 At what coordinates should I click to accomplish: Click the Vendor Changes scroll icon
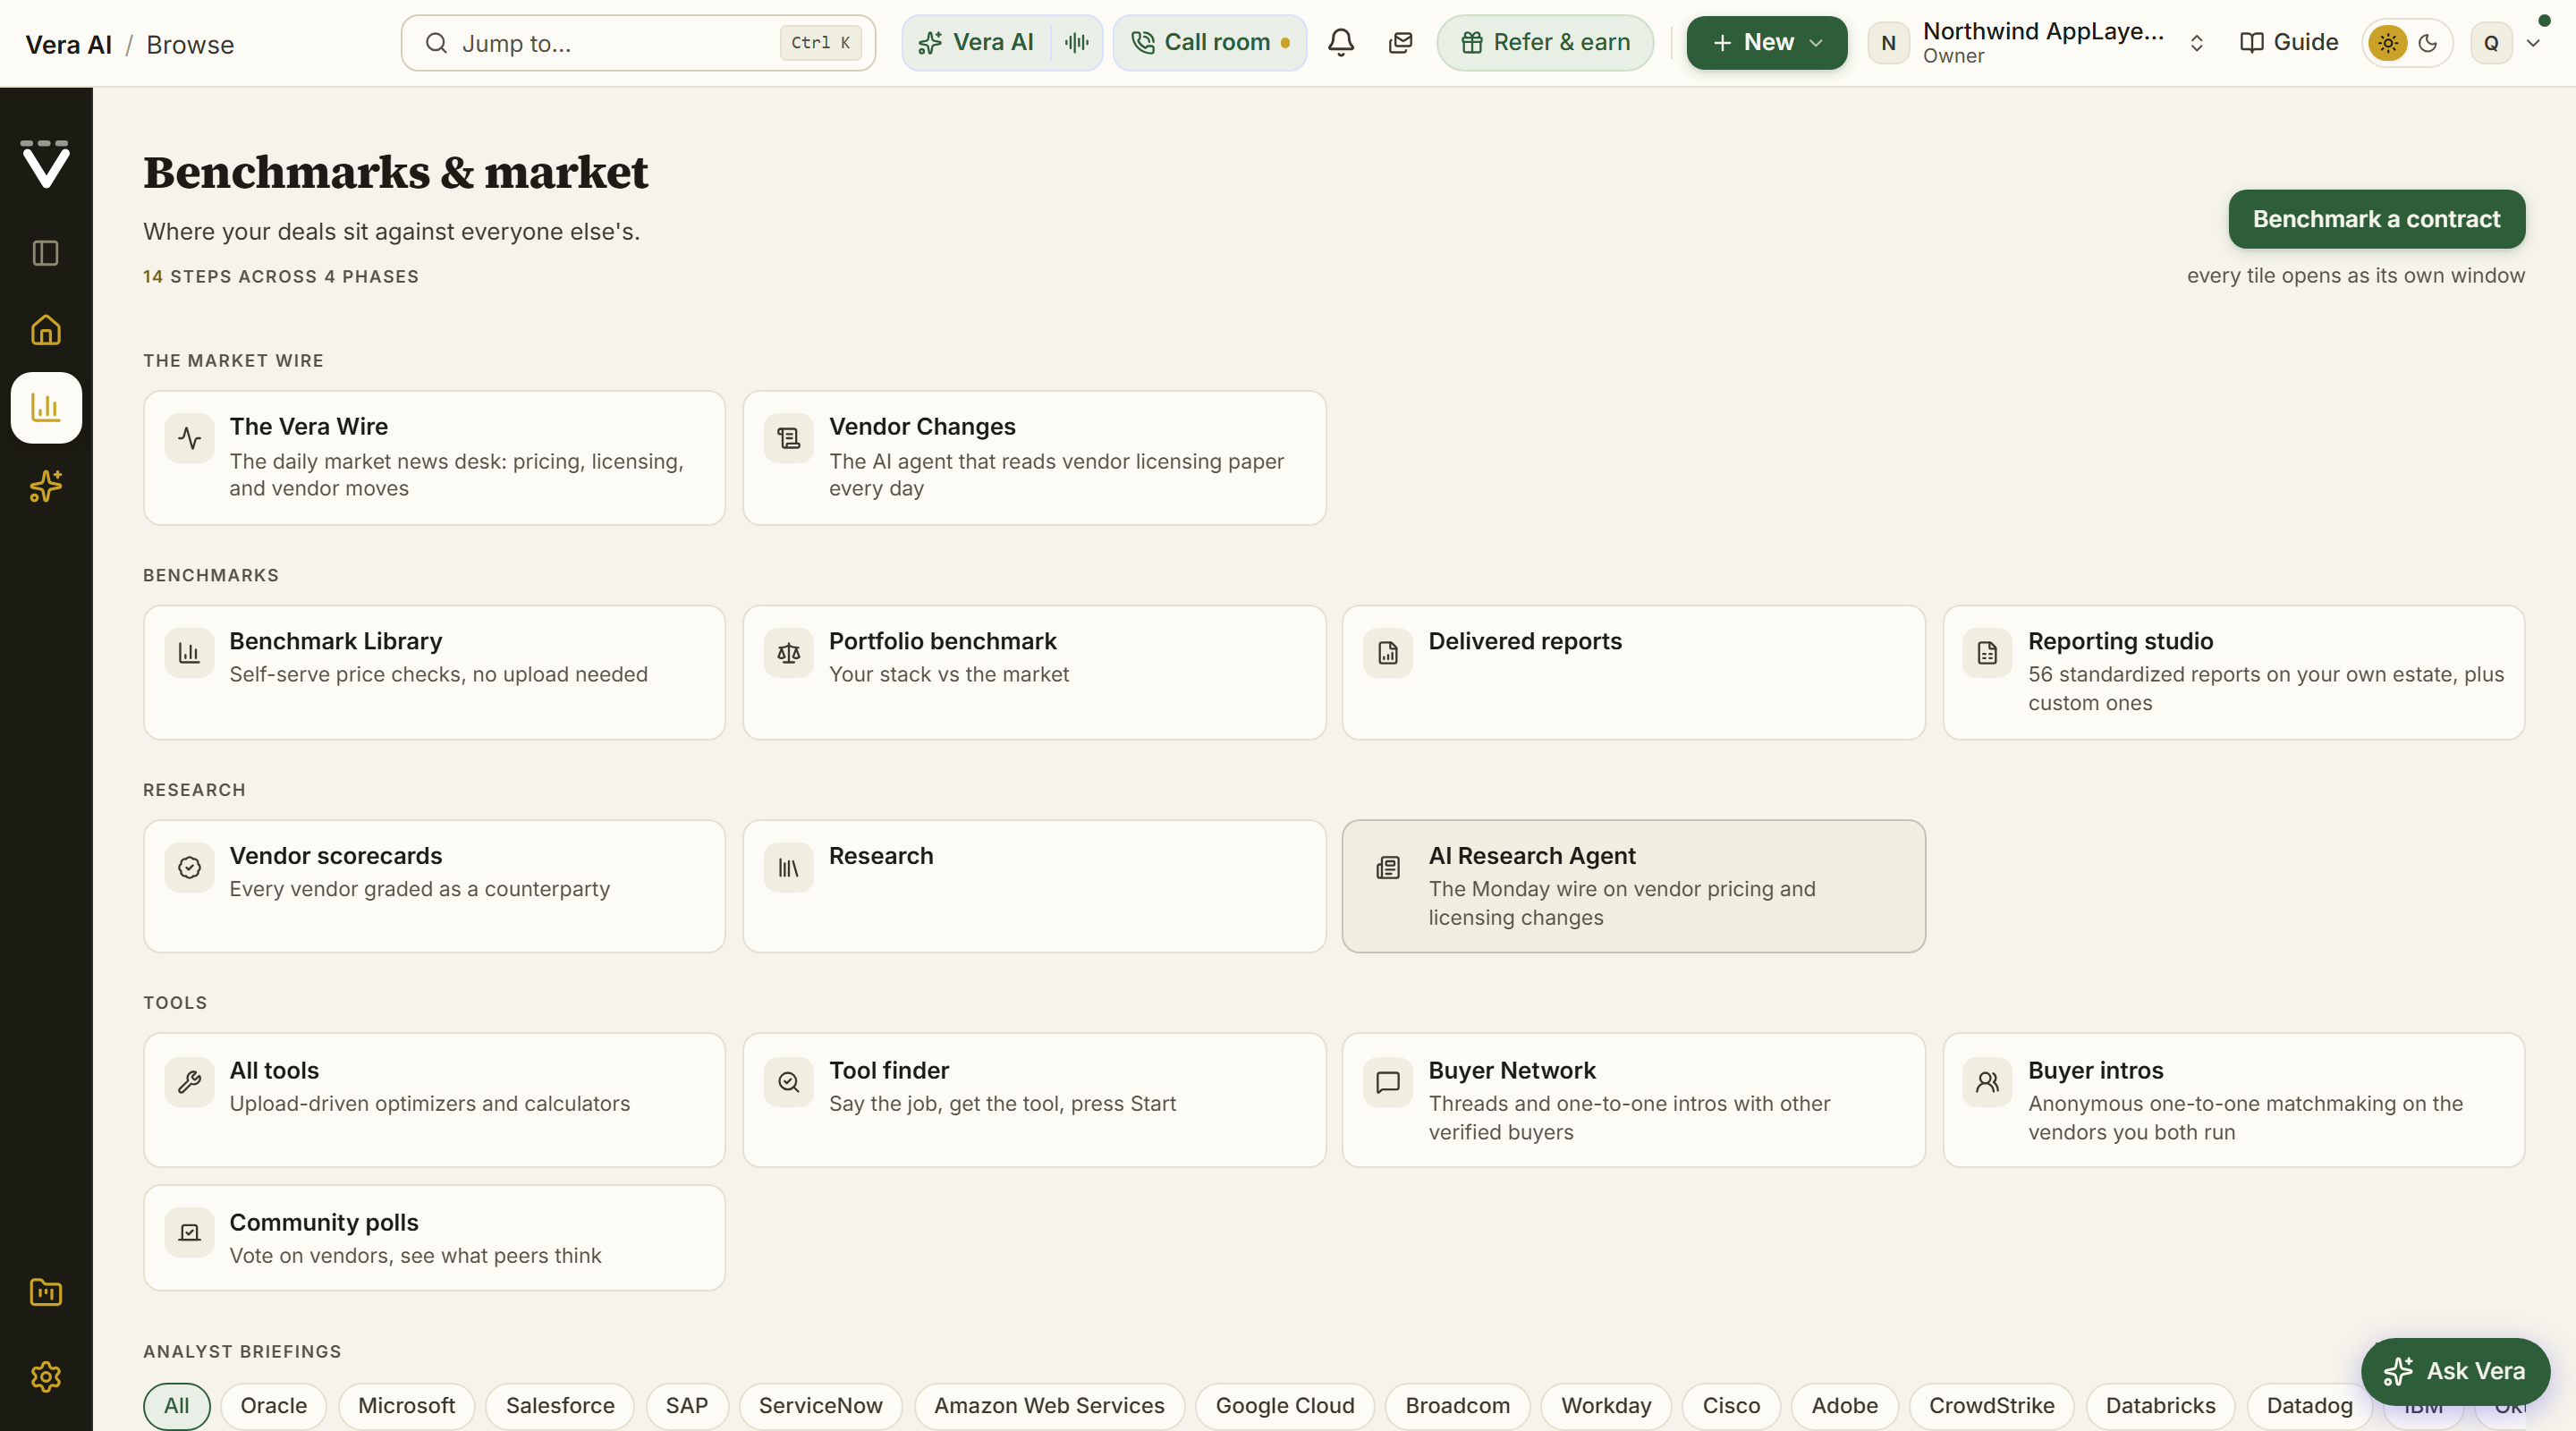pos(788,438)
